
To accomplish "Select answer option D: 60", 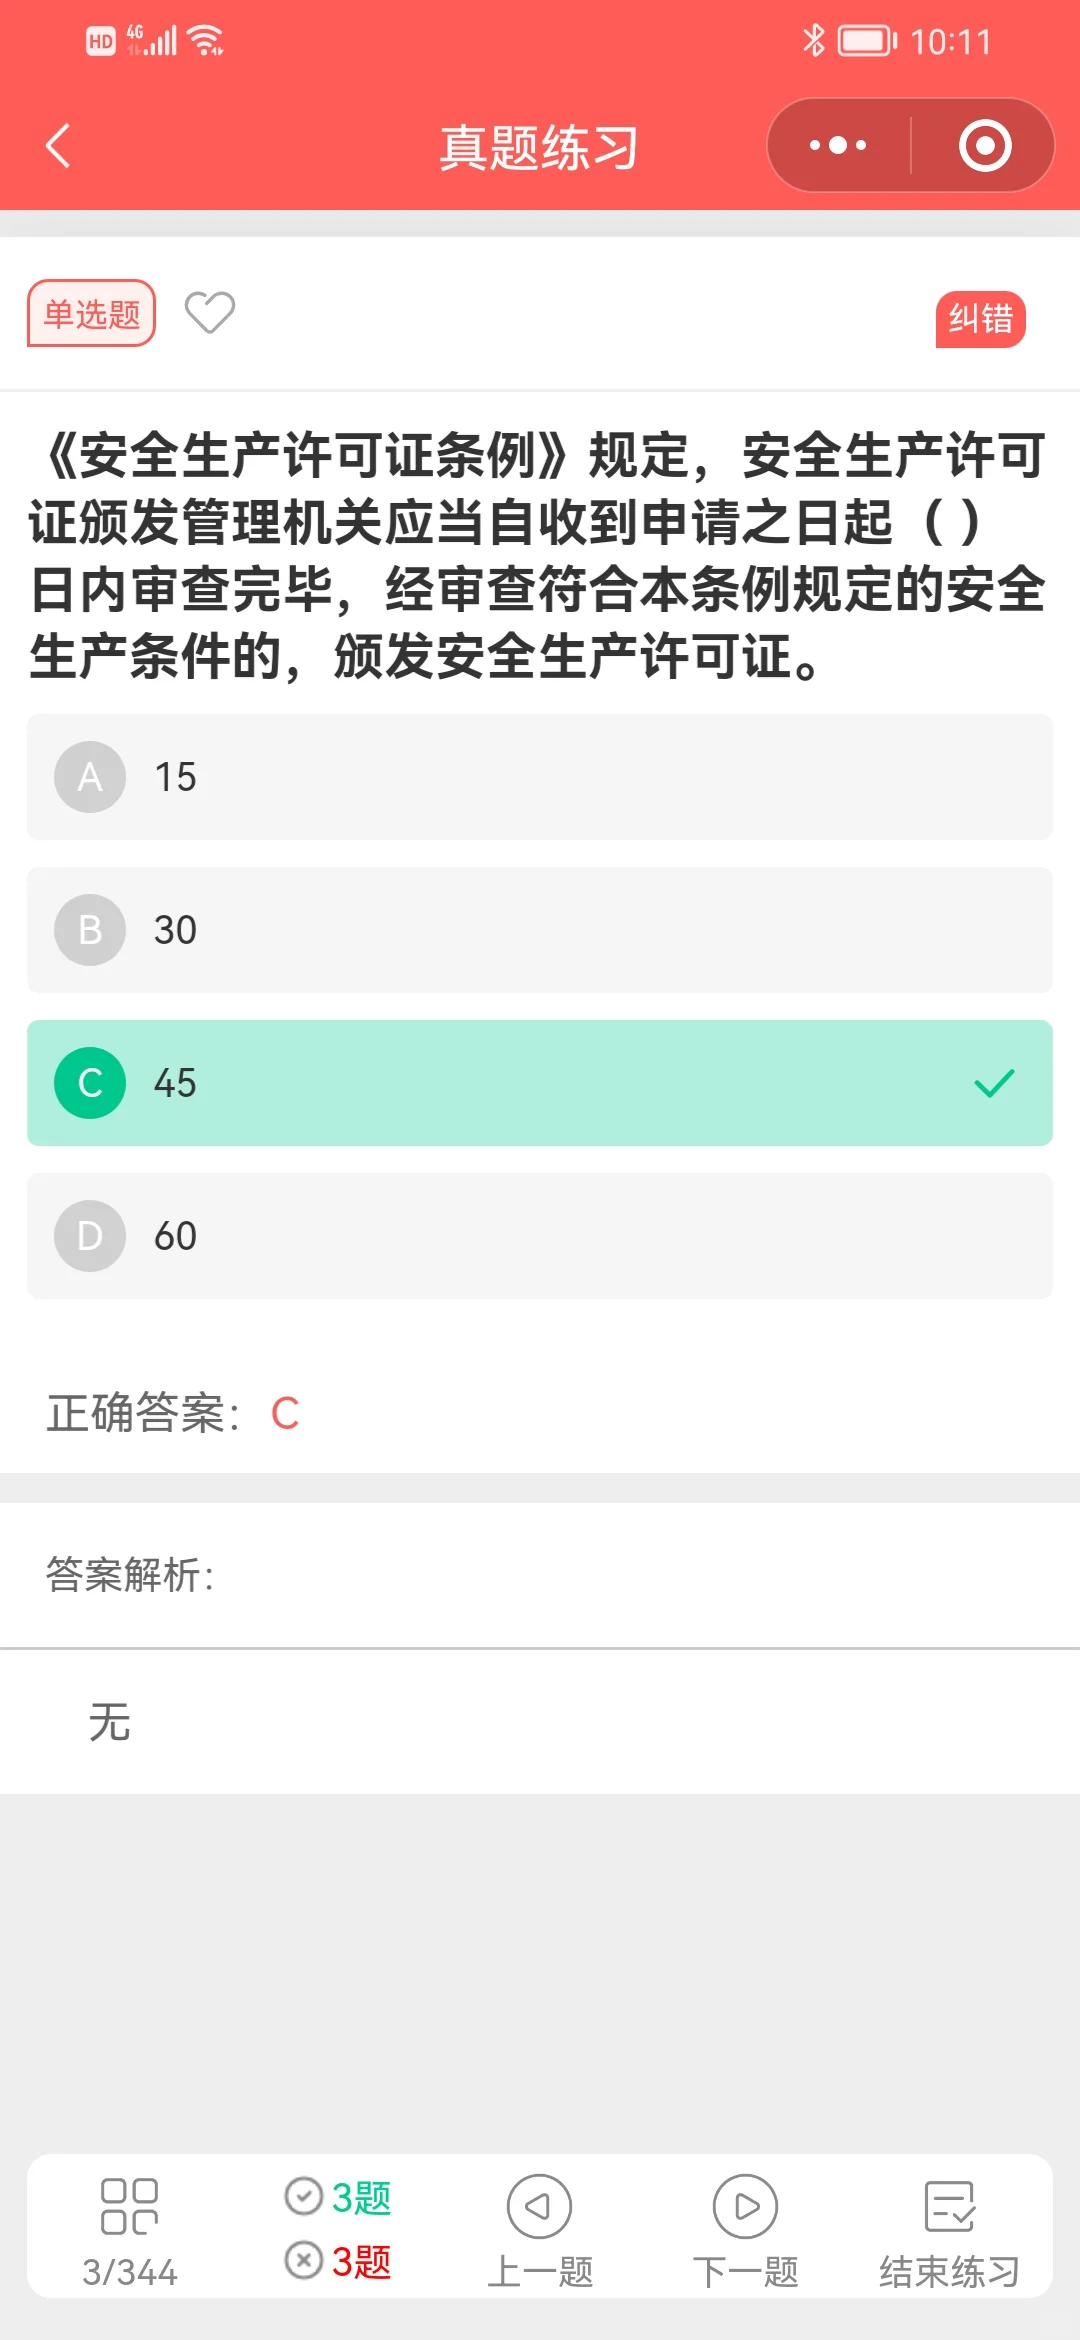I will (540, 1236).
